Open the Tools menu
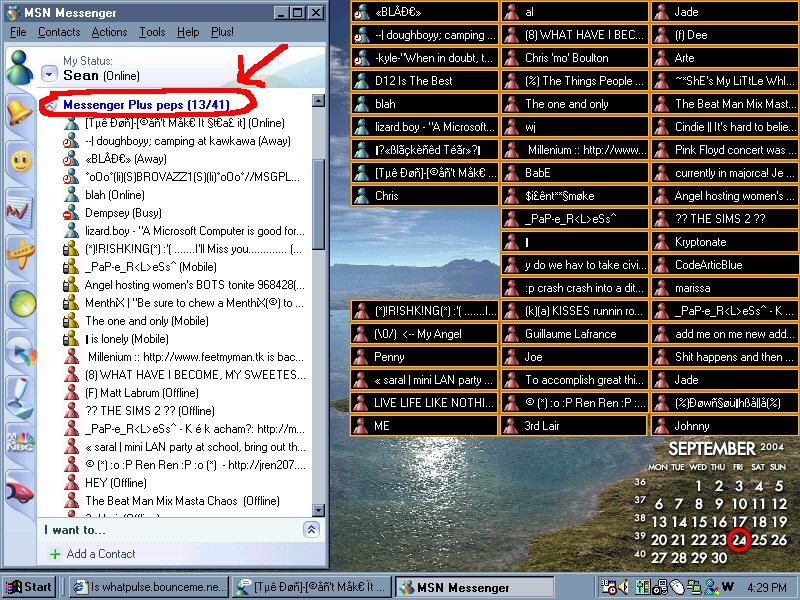Viewport: 800px width, 600px height. pyautogui.click(x=152, y=32)
